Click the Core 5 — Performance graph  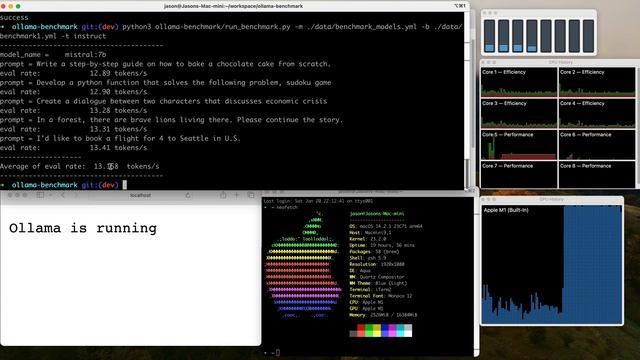pos(518,145)
